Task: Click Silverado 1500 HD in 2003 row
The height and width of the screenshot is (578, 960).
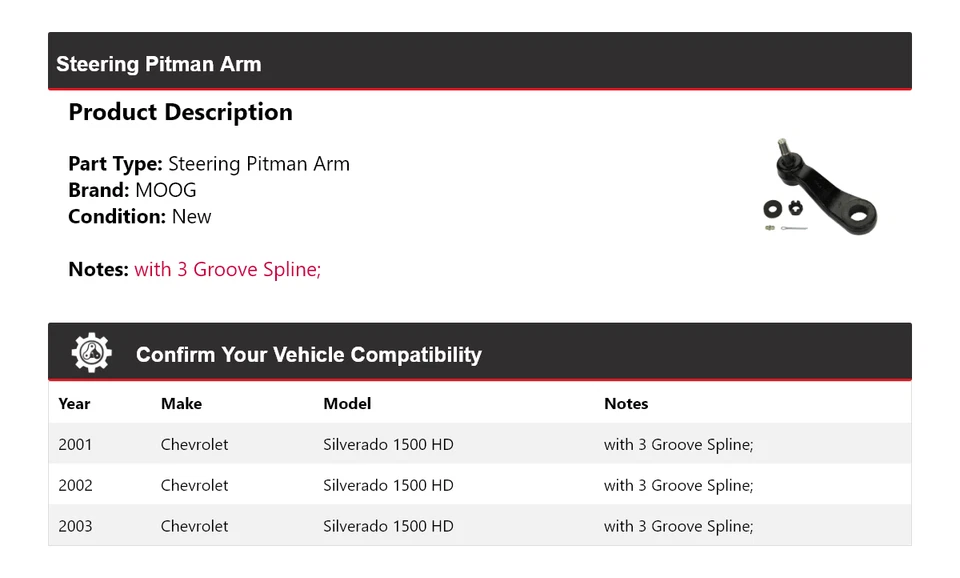Action: click(388, 526)
